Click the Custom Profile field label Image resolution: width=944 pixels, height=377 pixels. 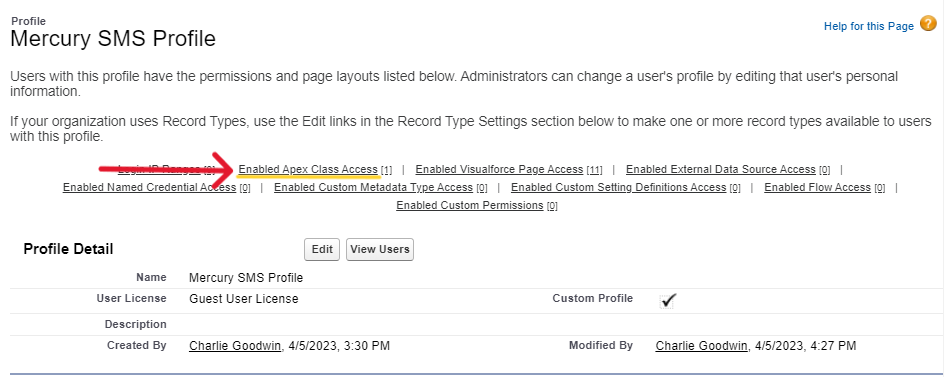click(x=592, y=298)
